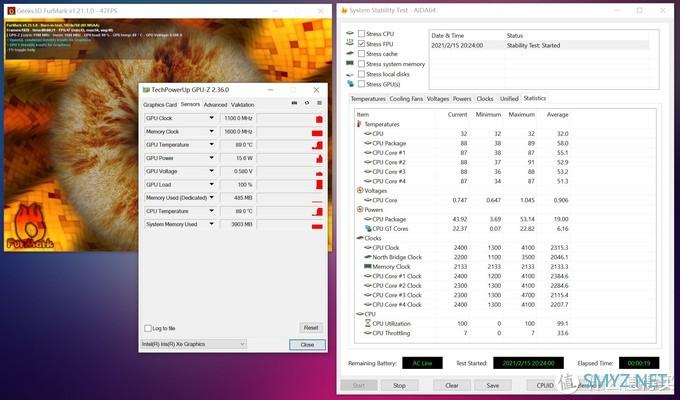Open the Cooling Fans tab in AIDA64

406,99
